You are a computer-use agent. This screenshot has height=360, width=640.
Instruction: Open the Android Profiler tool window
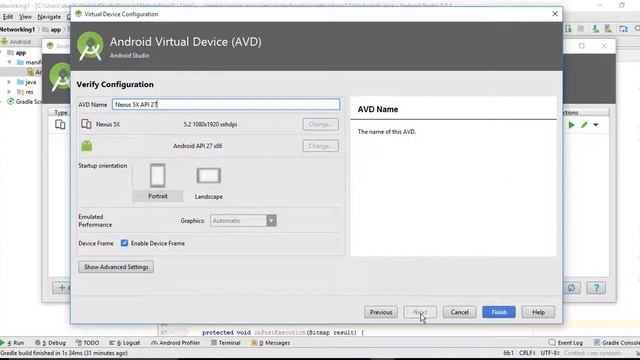(x=176, y=343)
